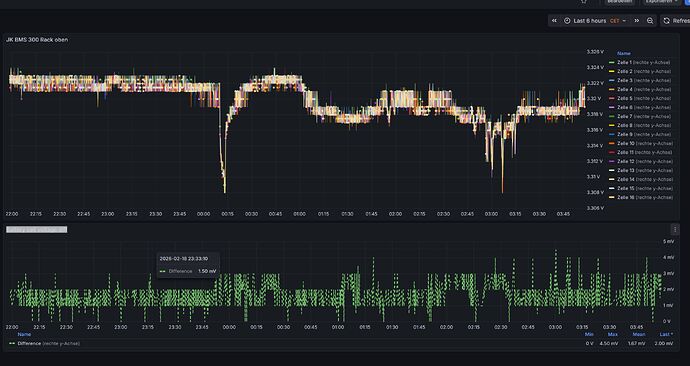This screenshot has height=366, width=690.
Task: Open the Zelle 10 orange color swatch
Action: [611, 143]
